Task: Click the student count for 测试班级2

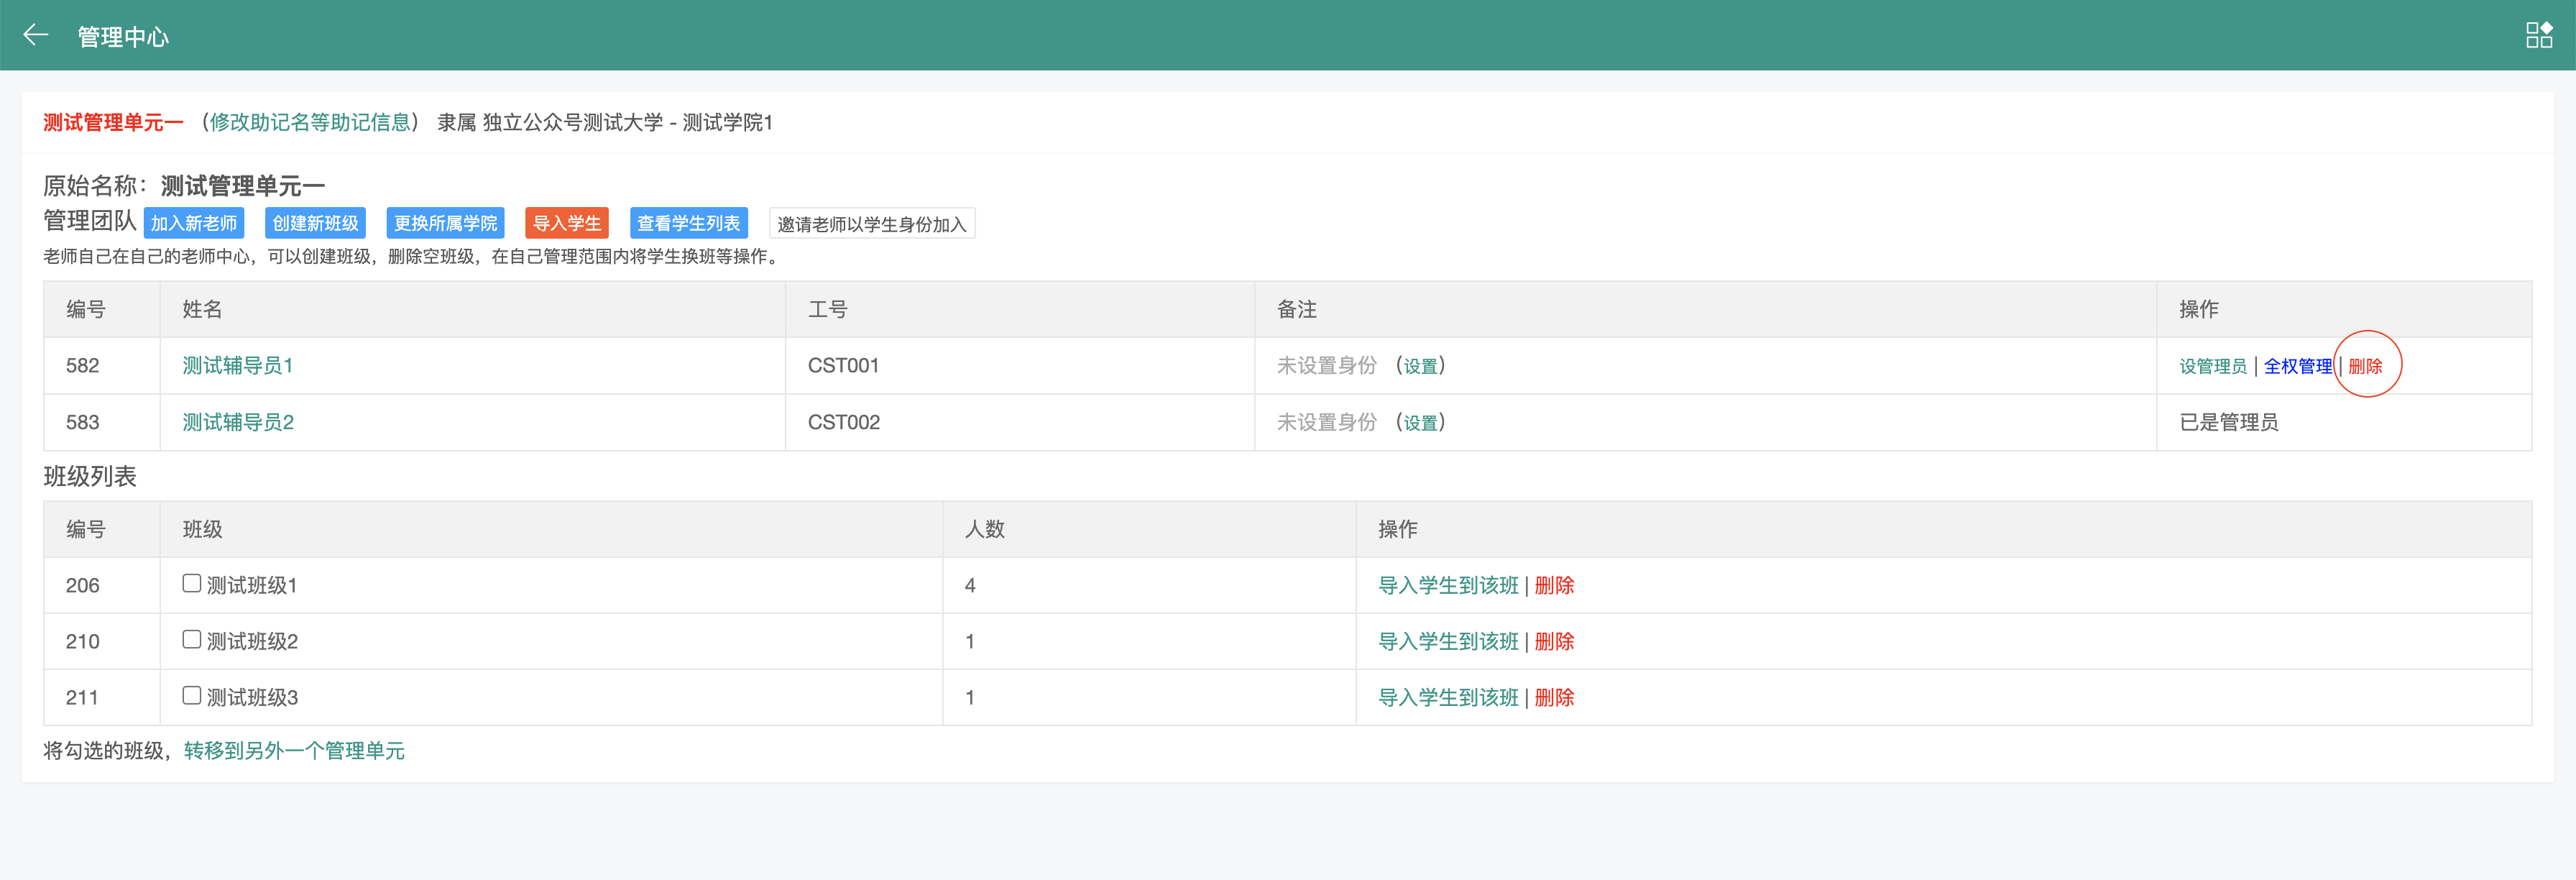Action: [970, 641]
